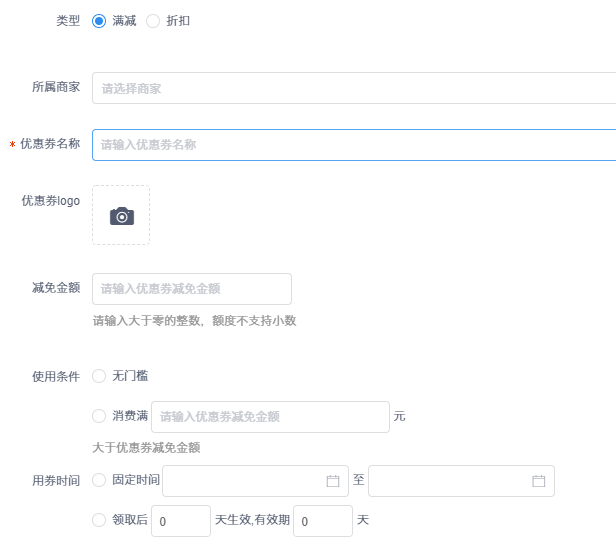
Task: Select 固定时间 for coupon validity
Action: pos(99,480)
